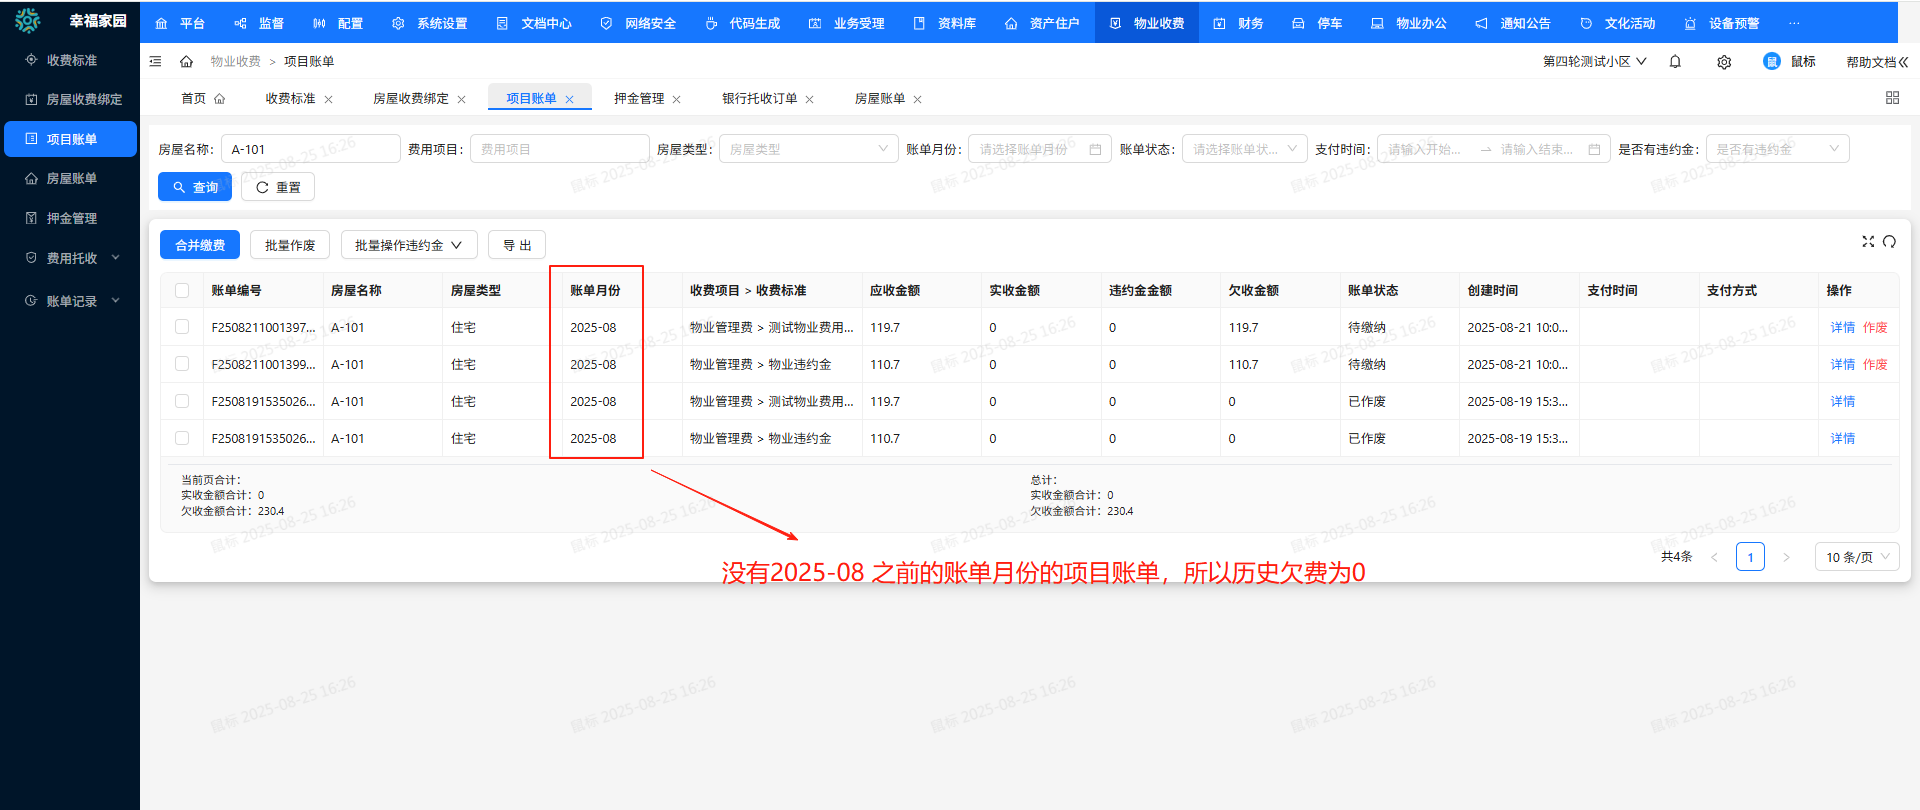Click the fullscreen expand icon above table
This screenshot has width=1920, height=810.
(1867, 242)
